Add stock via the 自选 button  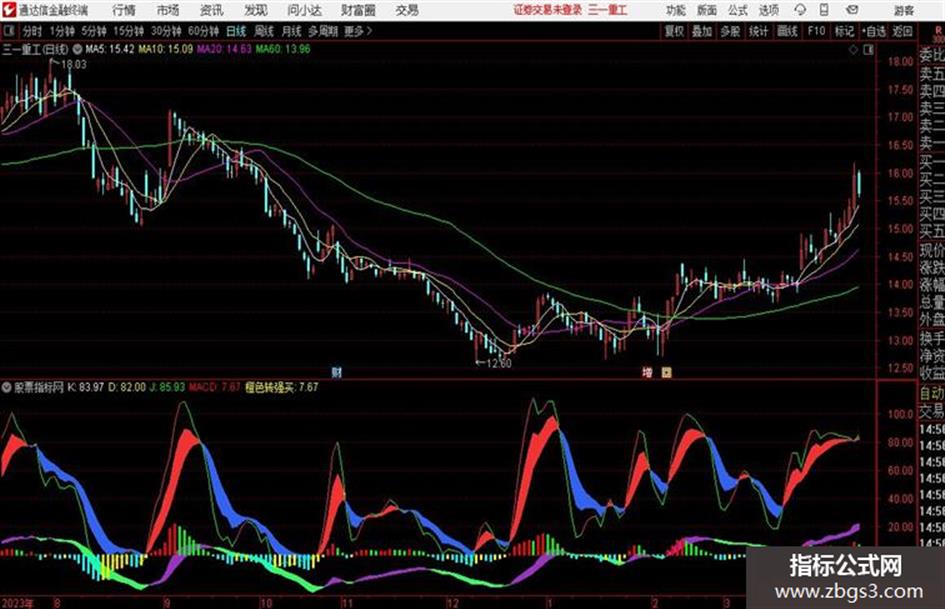[874, 31]
